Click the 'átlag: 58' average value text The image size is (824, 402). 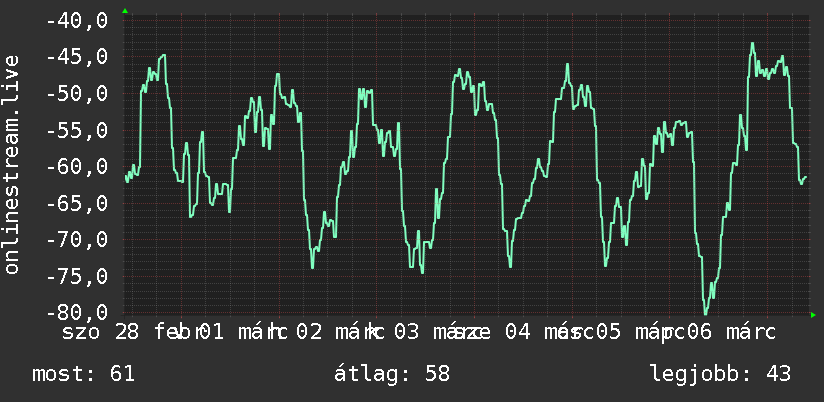(x=392, y=374)
